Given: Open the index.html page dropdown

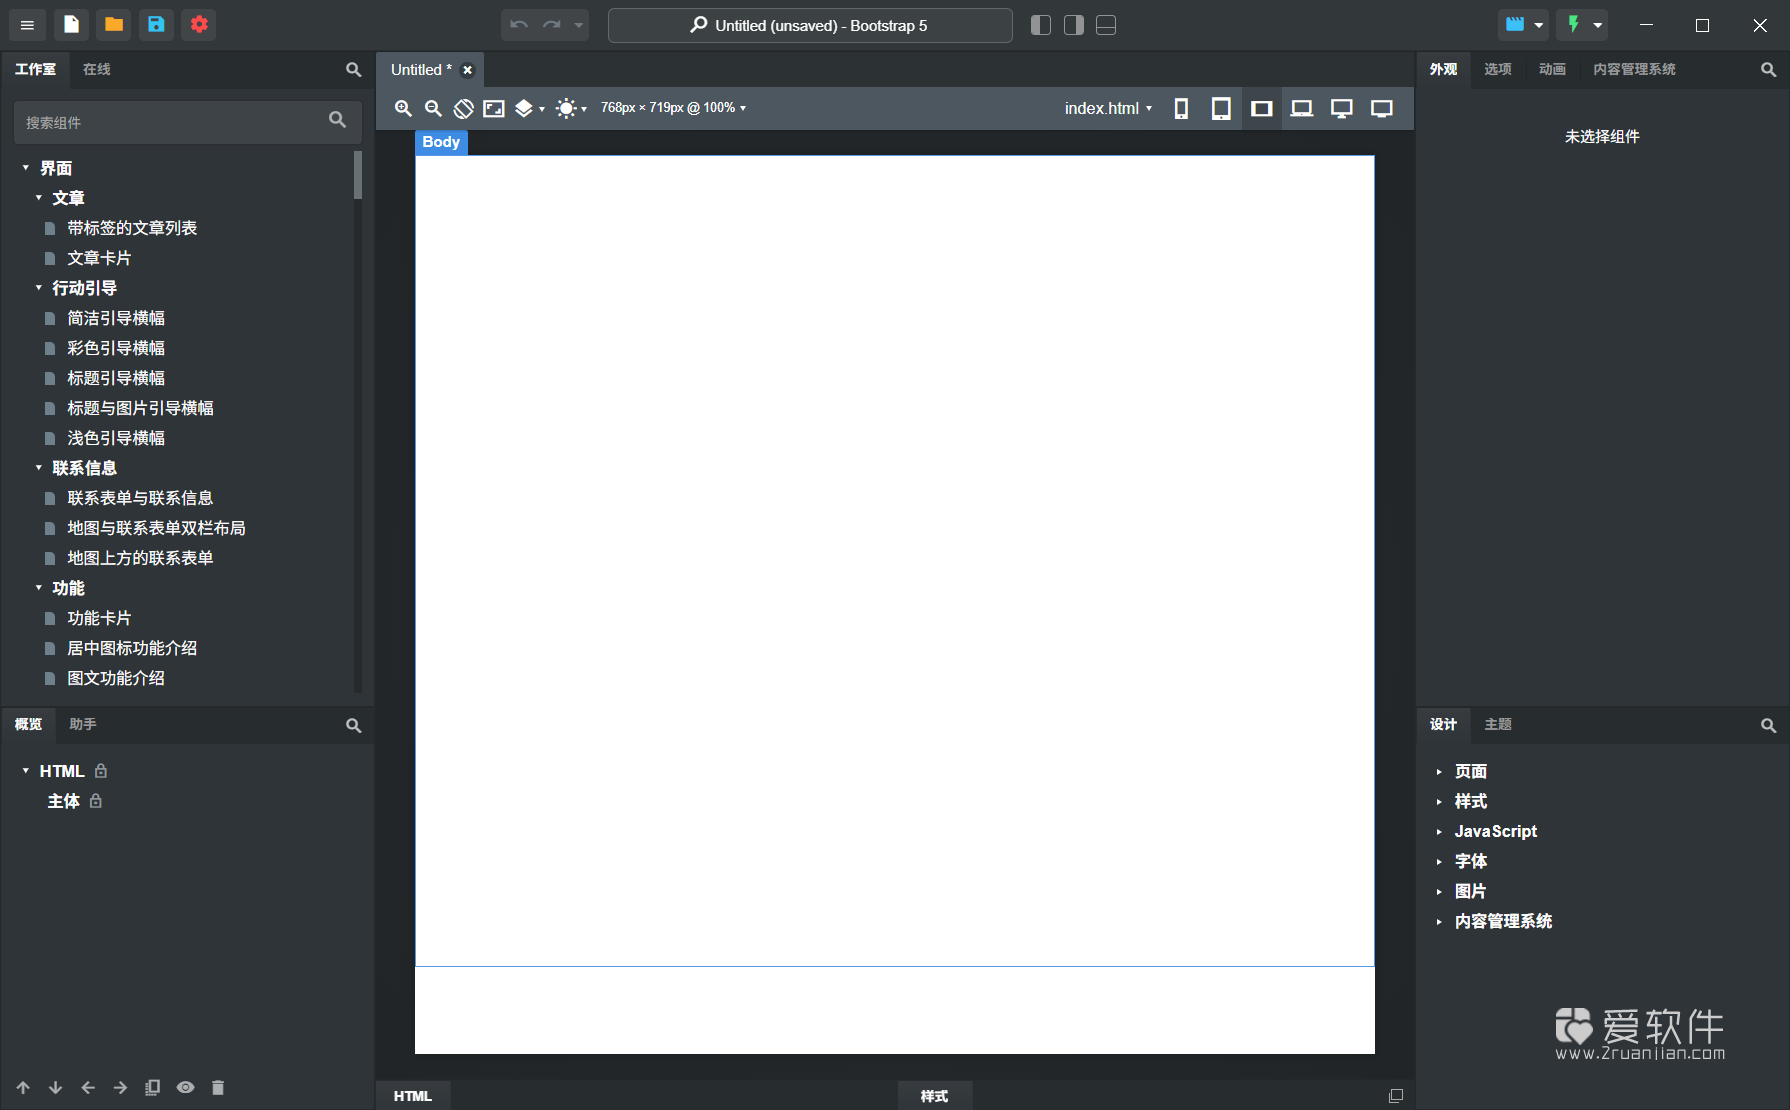Looking at the screenshot, I should pos(1108,108).
